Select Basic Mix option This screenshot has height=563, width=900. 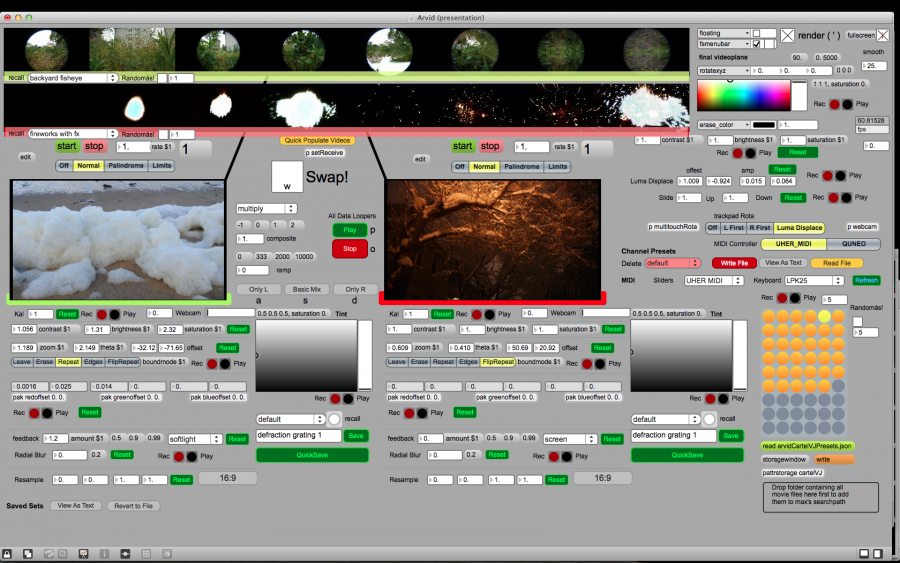307,289
